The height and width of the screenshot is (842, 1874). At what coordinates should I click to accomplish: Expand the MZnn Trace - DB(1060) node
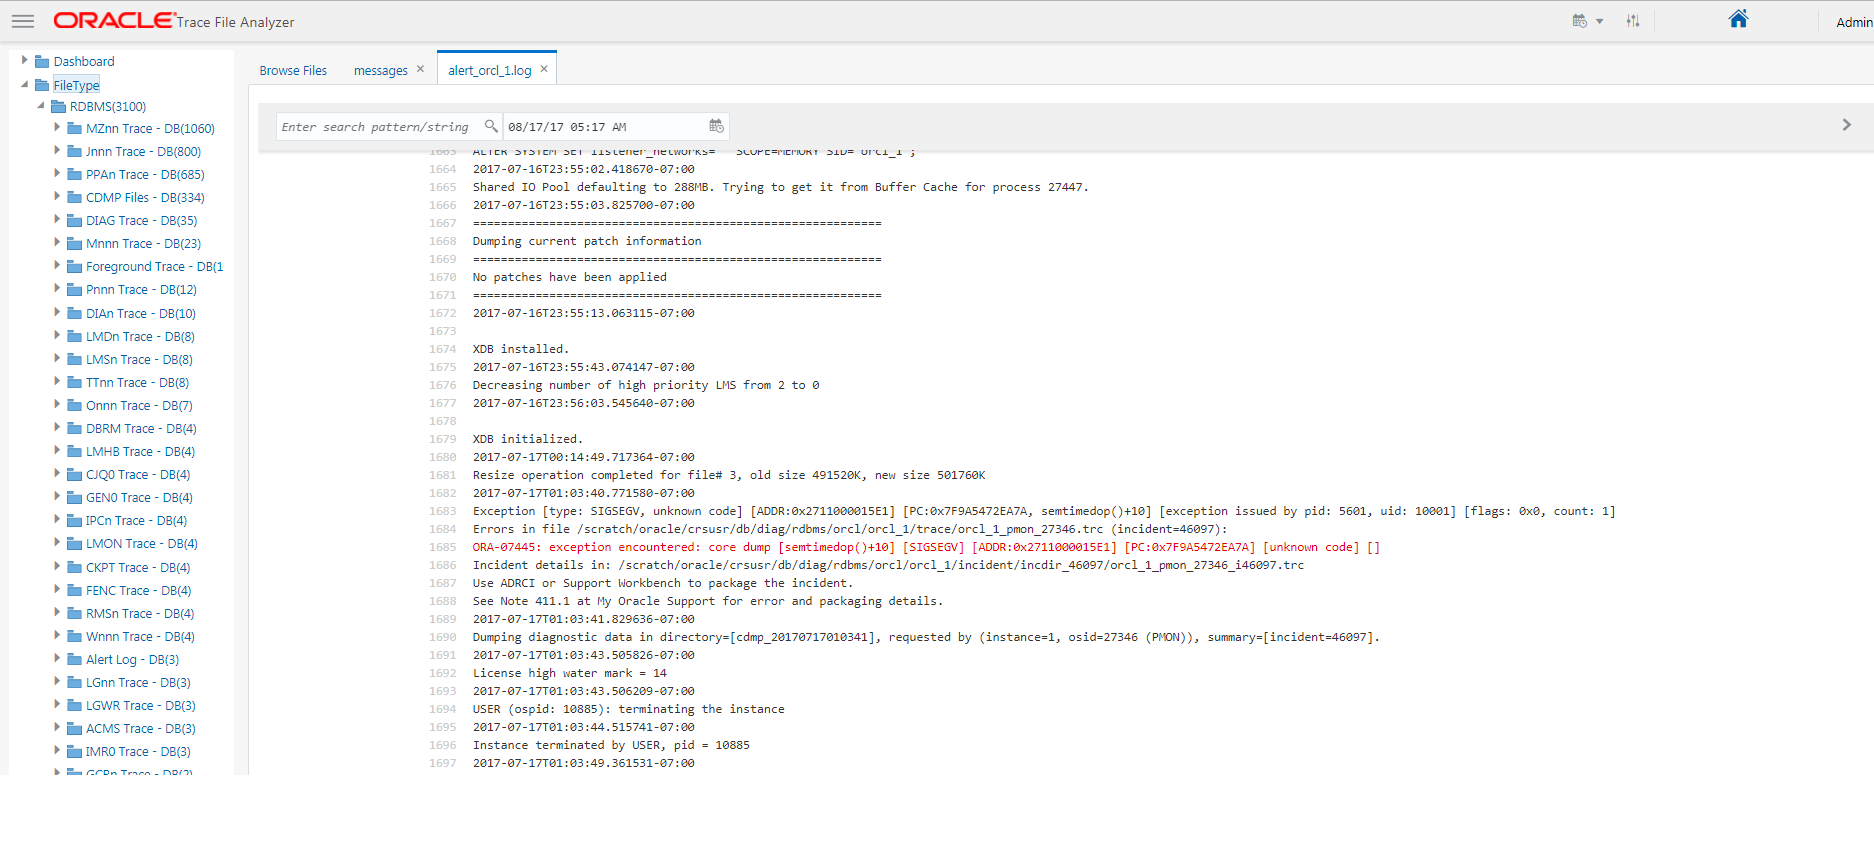click(x=57, y=127)
